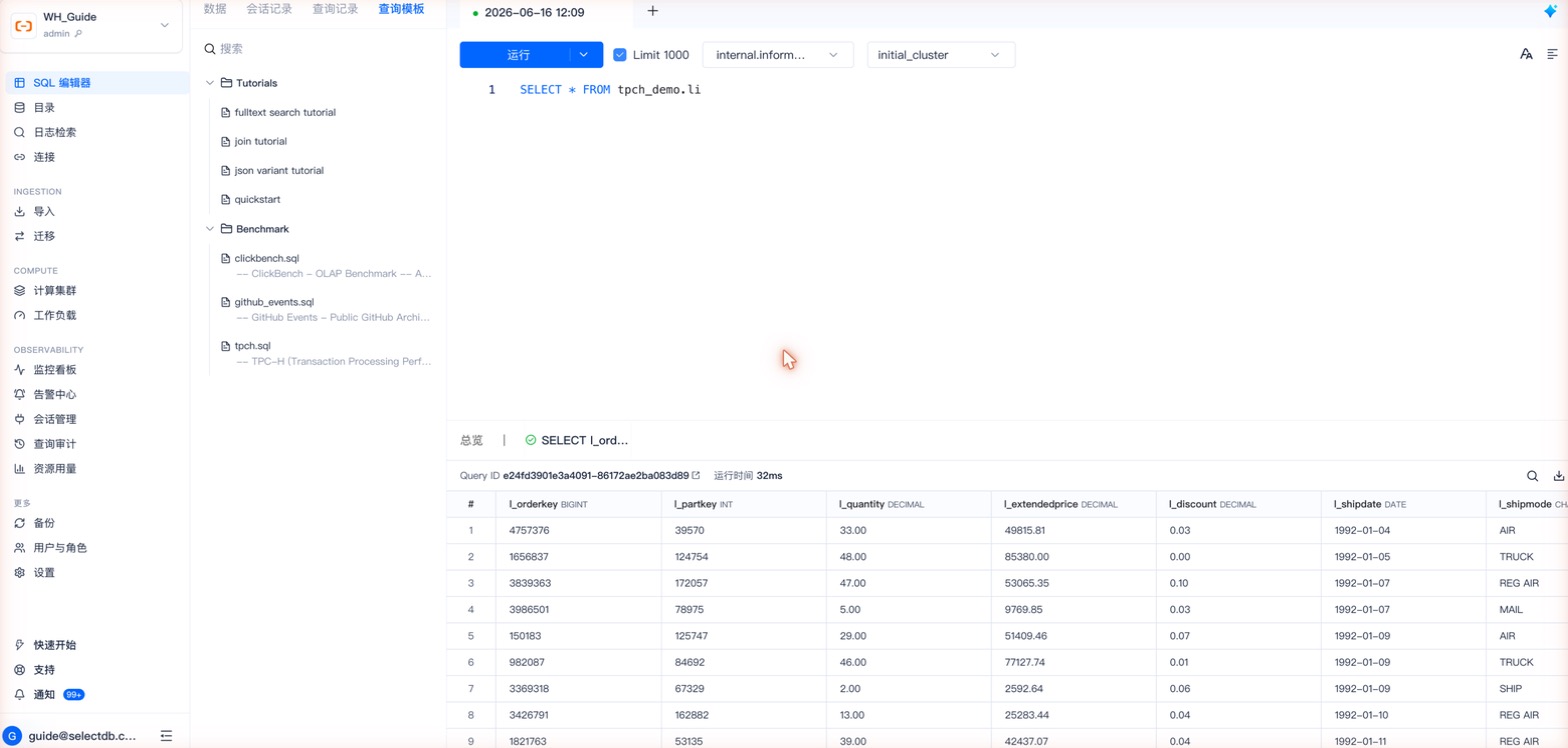
Task: Open the WH_Guide warehouse switcher
Action: 92,25
